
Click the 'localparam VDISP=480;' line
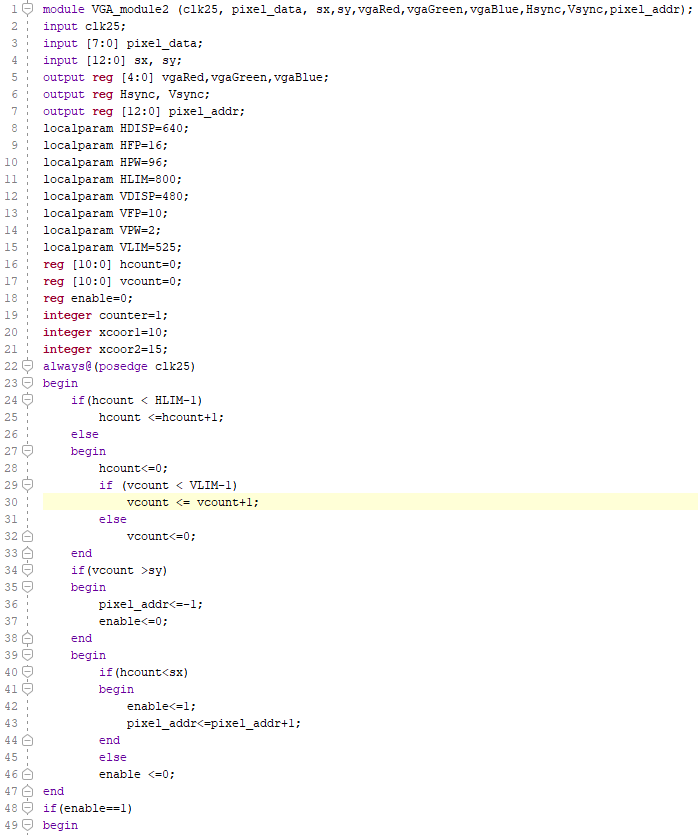[116, 196]
